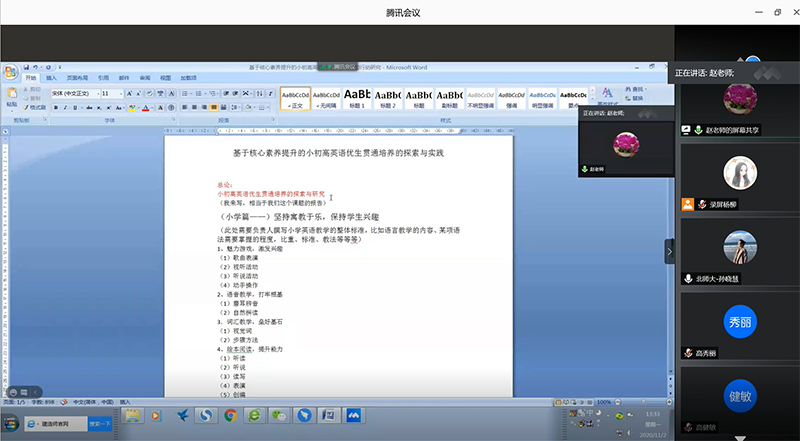This screenshot has height=441, width=800.
Task: Collapse the participant video side panel
Action: [669, 254]
